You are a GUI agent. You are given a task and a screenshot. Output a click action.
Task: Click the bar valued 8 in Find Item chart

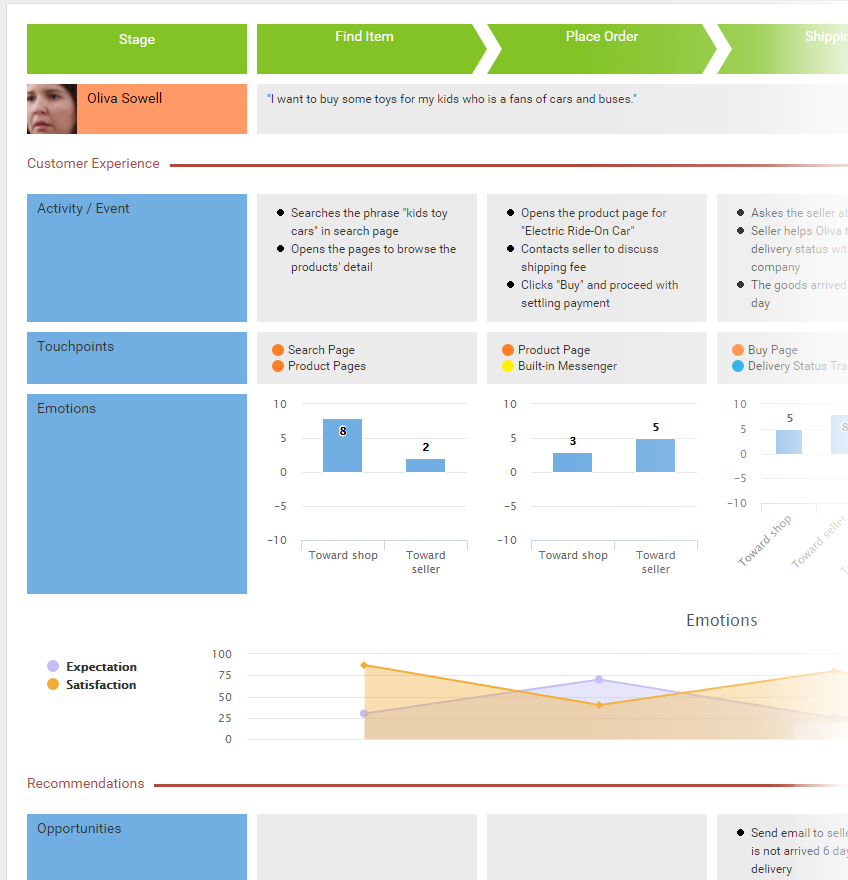tap(342, 446)
